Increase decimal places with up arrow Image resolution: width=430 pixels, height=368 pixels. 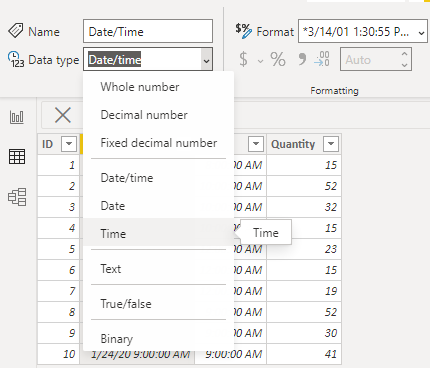[x=404, y=54]
